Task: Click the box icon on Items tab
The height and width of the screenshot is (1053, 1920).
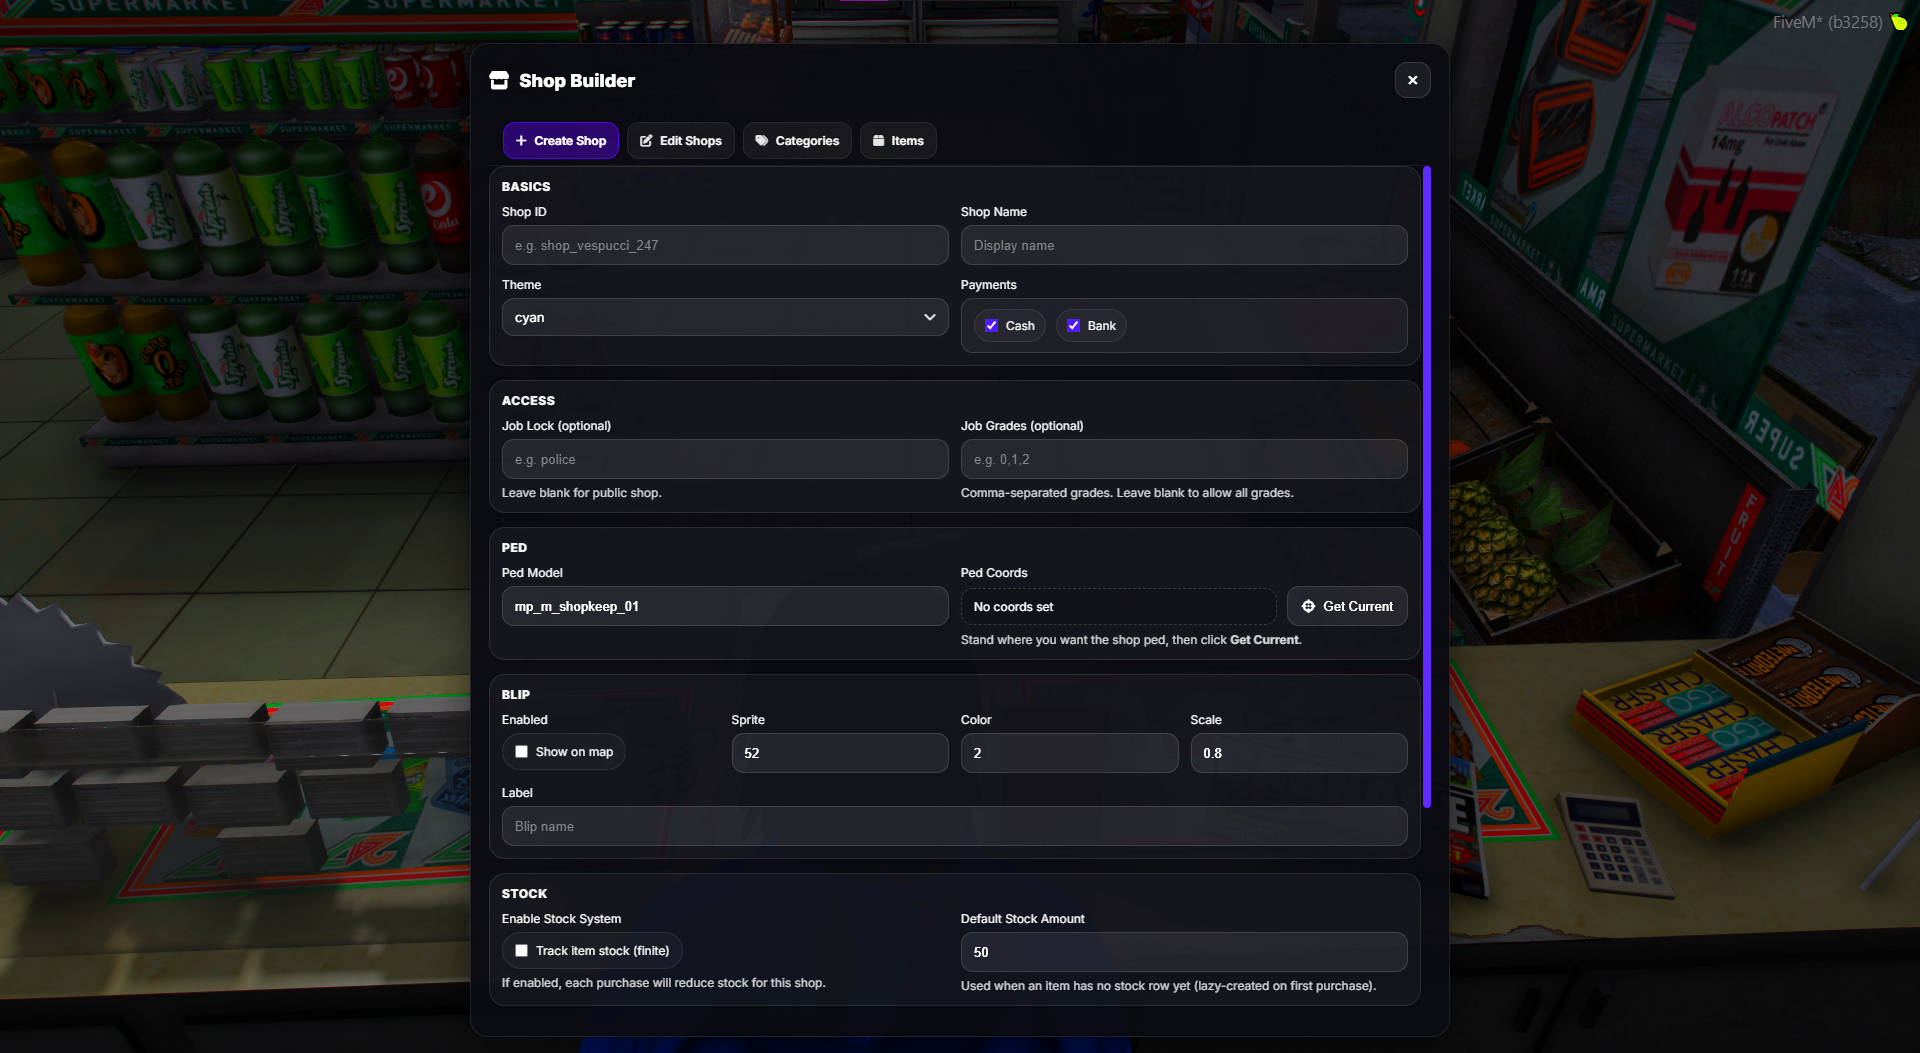Action: click(878, 141)
